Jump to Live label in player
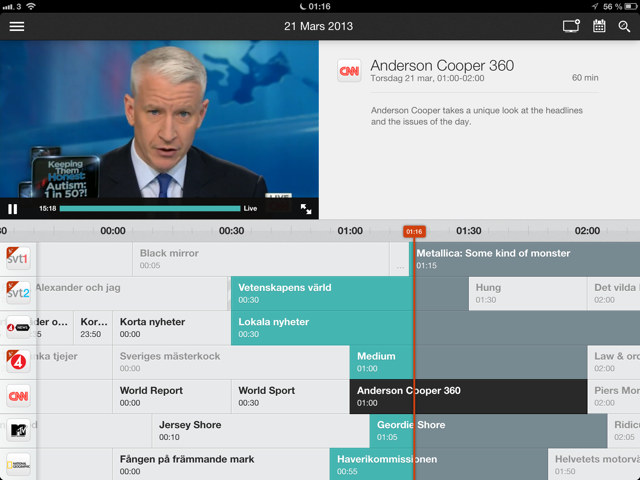 (x=250, y=209)
